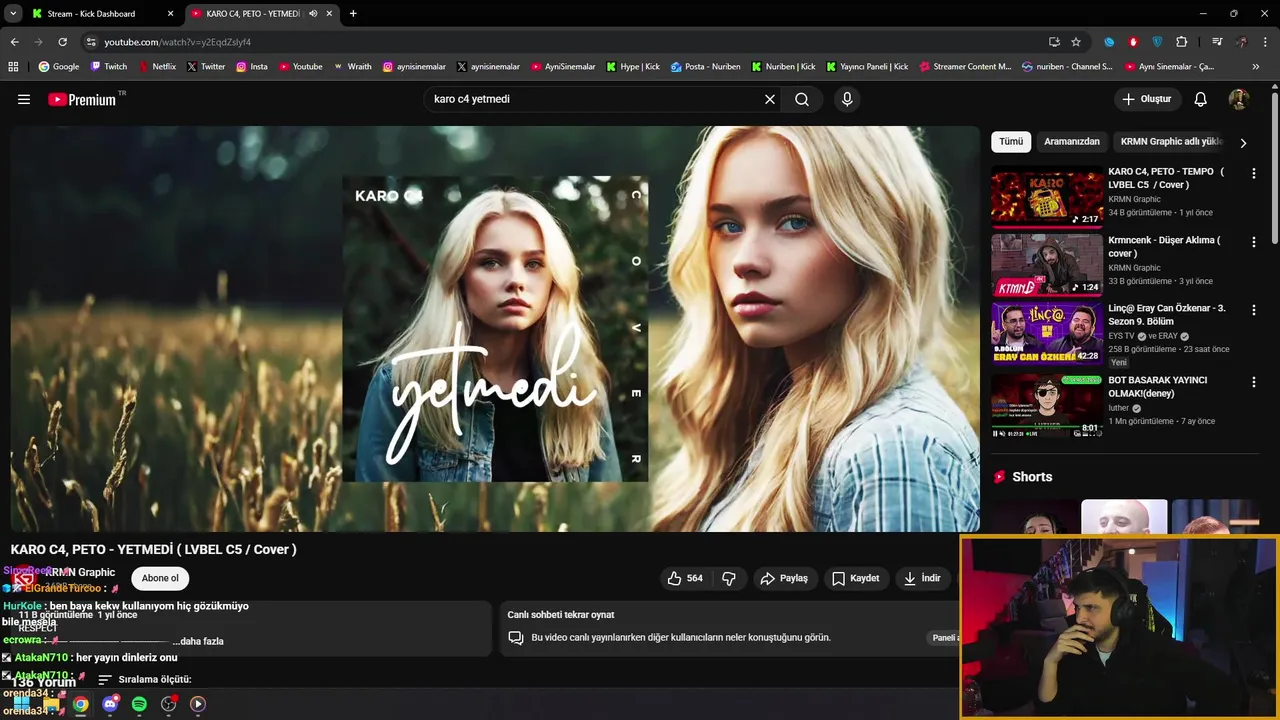Open options menu for Düşer Aklıma video
The height and width of the screenshot is (720, 1280).
[x=1253, y=242]
